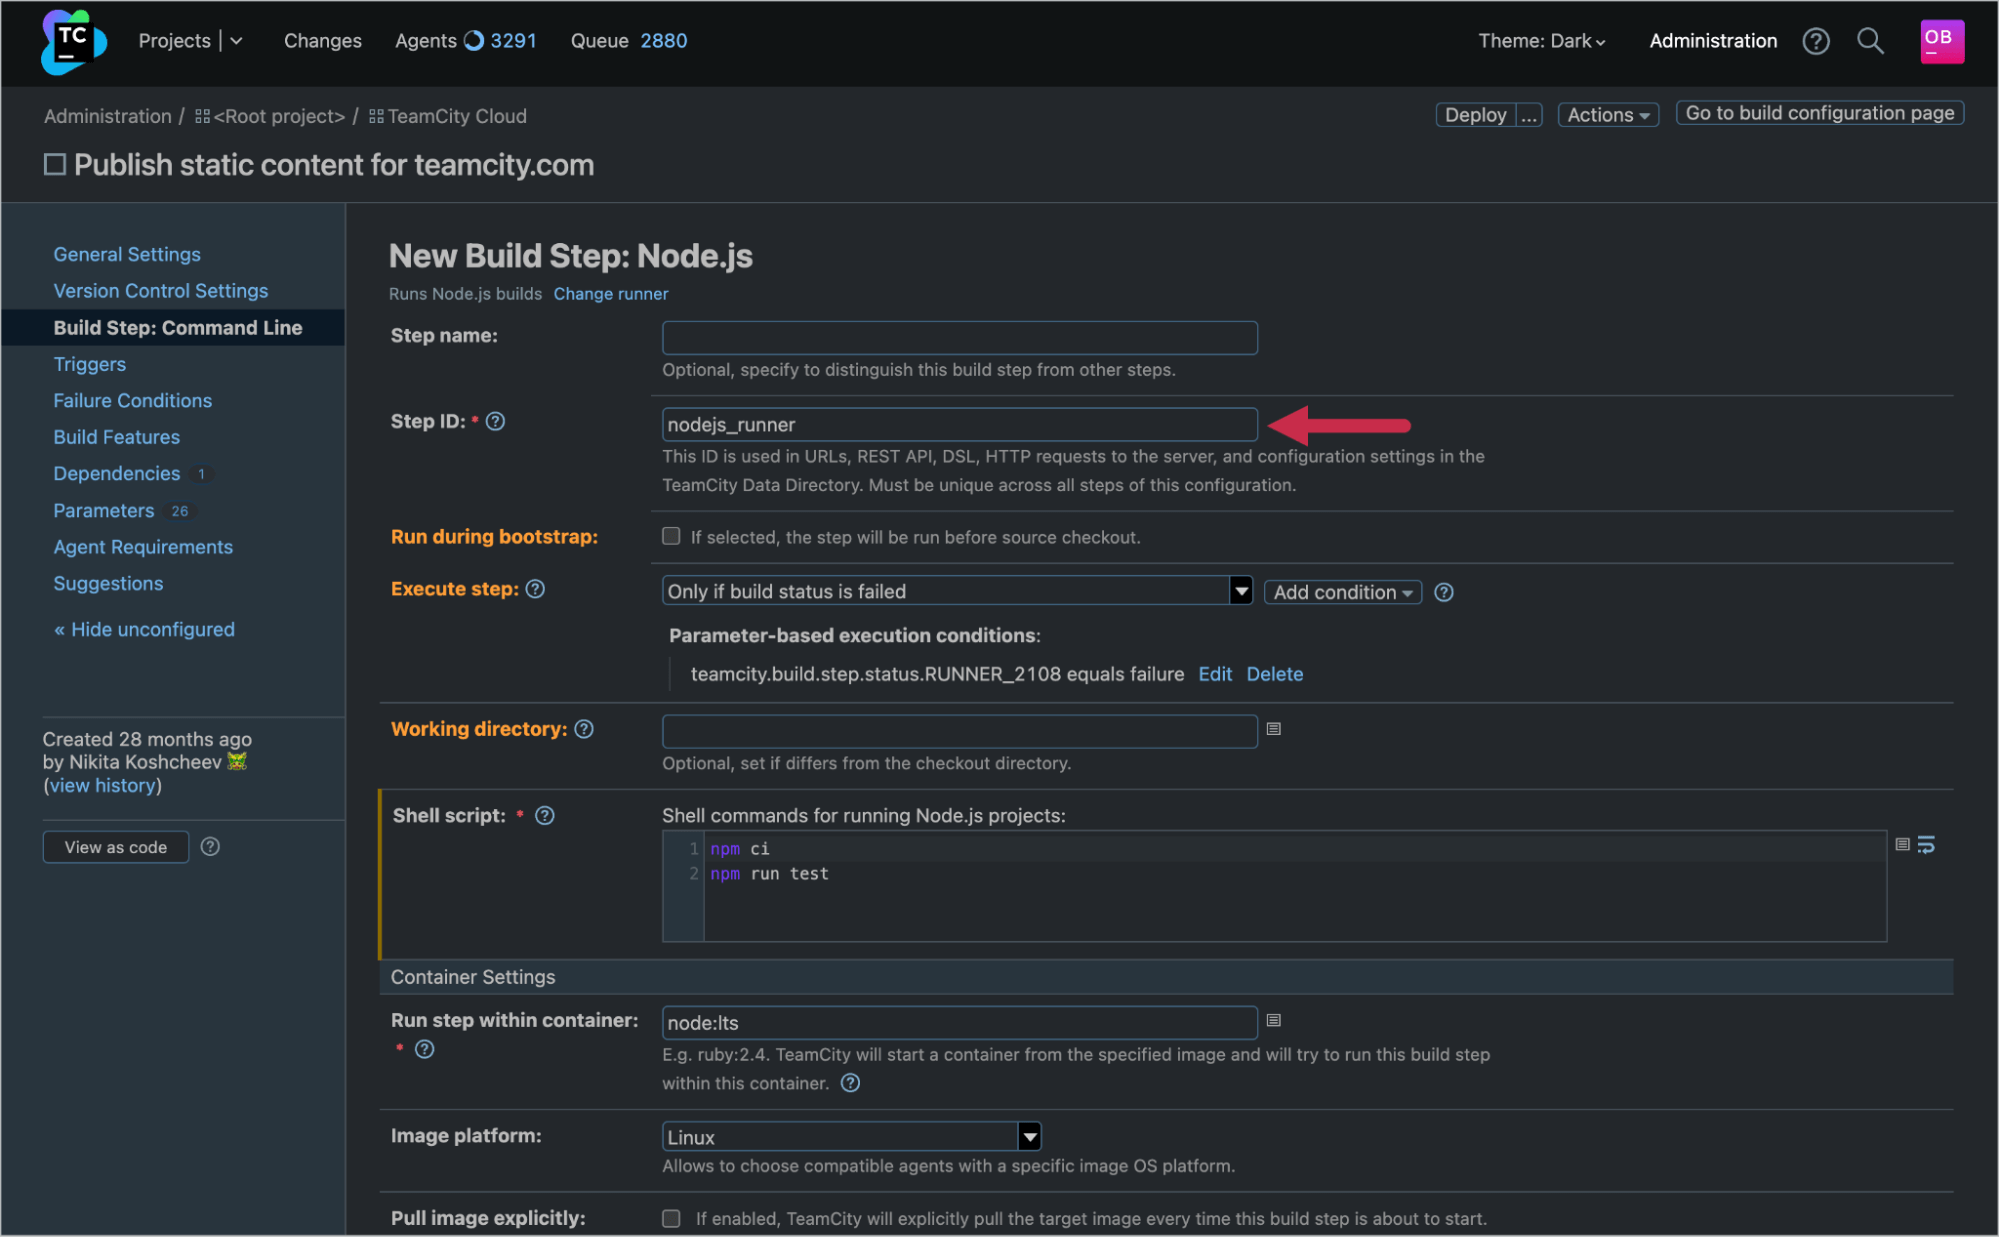
Task: Click the Shell script help icon
Action: pyautogui.click(x=544, y=816)
